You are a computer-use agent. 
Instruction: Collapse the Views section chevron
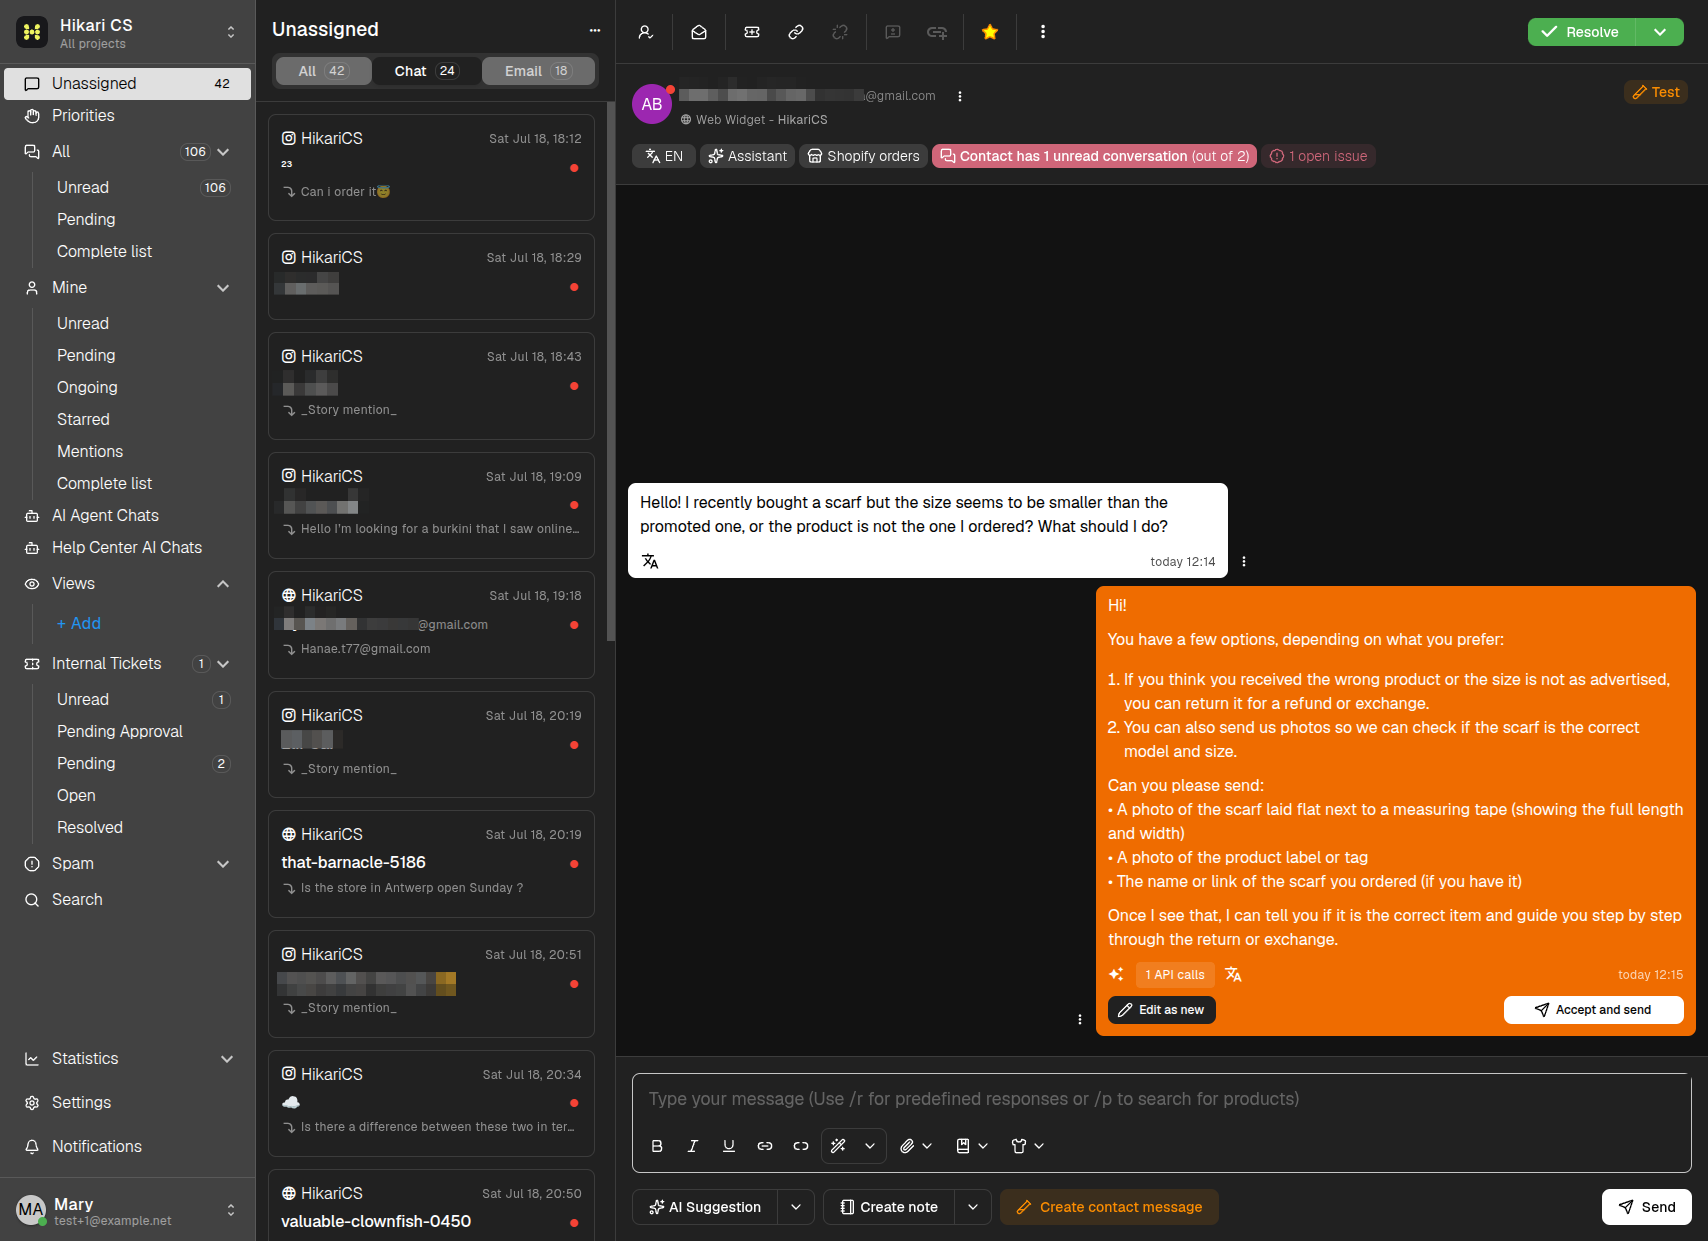(223, 584)
